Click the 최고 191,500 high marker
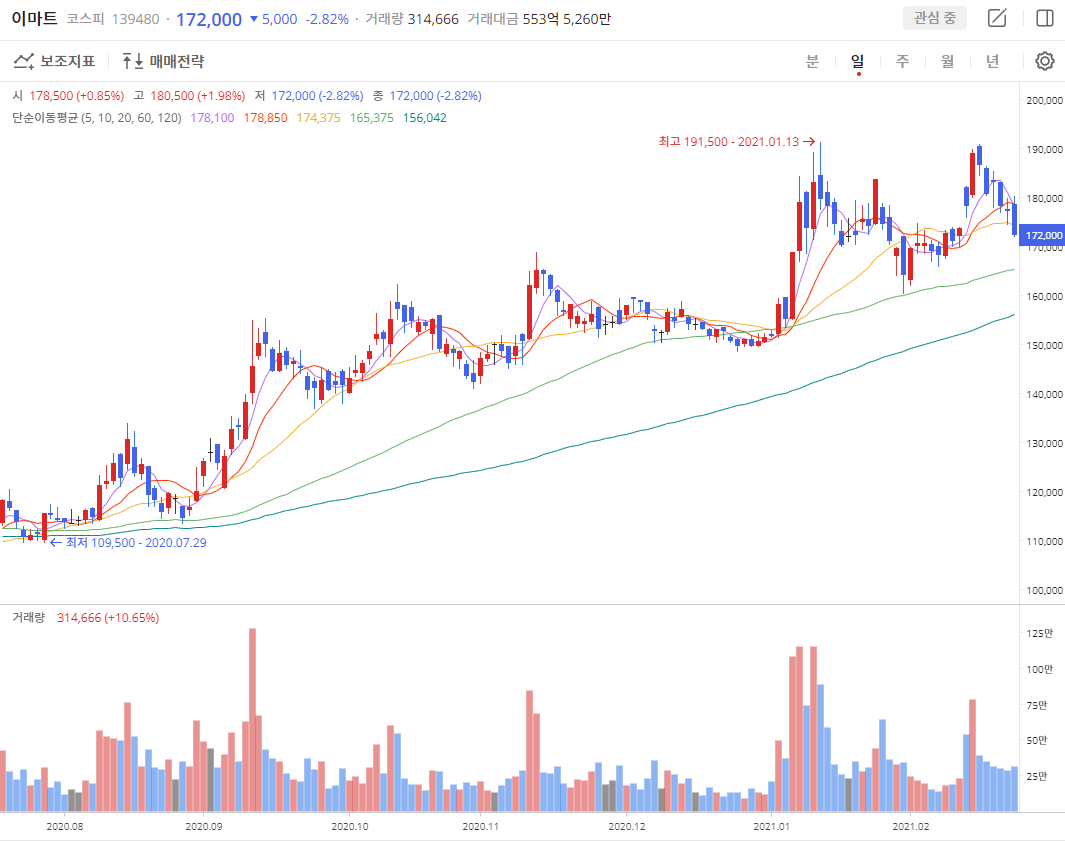The height and width of the screenshot is (841, 1065). tap(736, 141)
